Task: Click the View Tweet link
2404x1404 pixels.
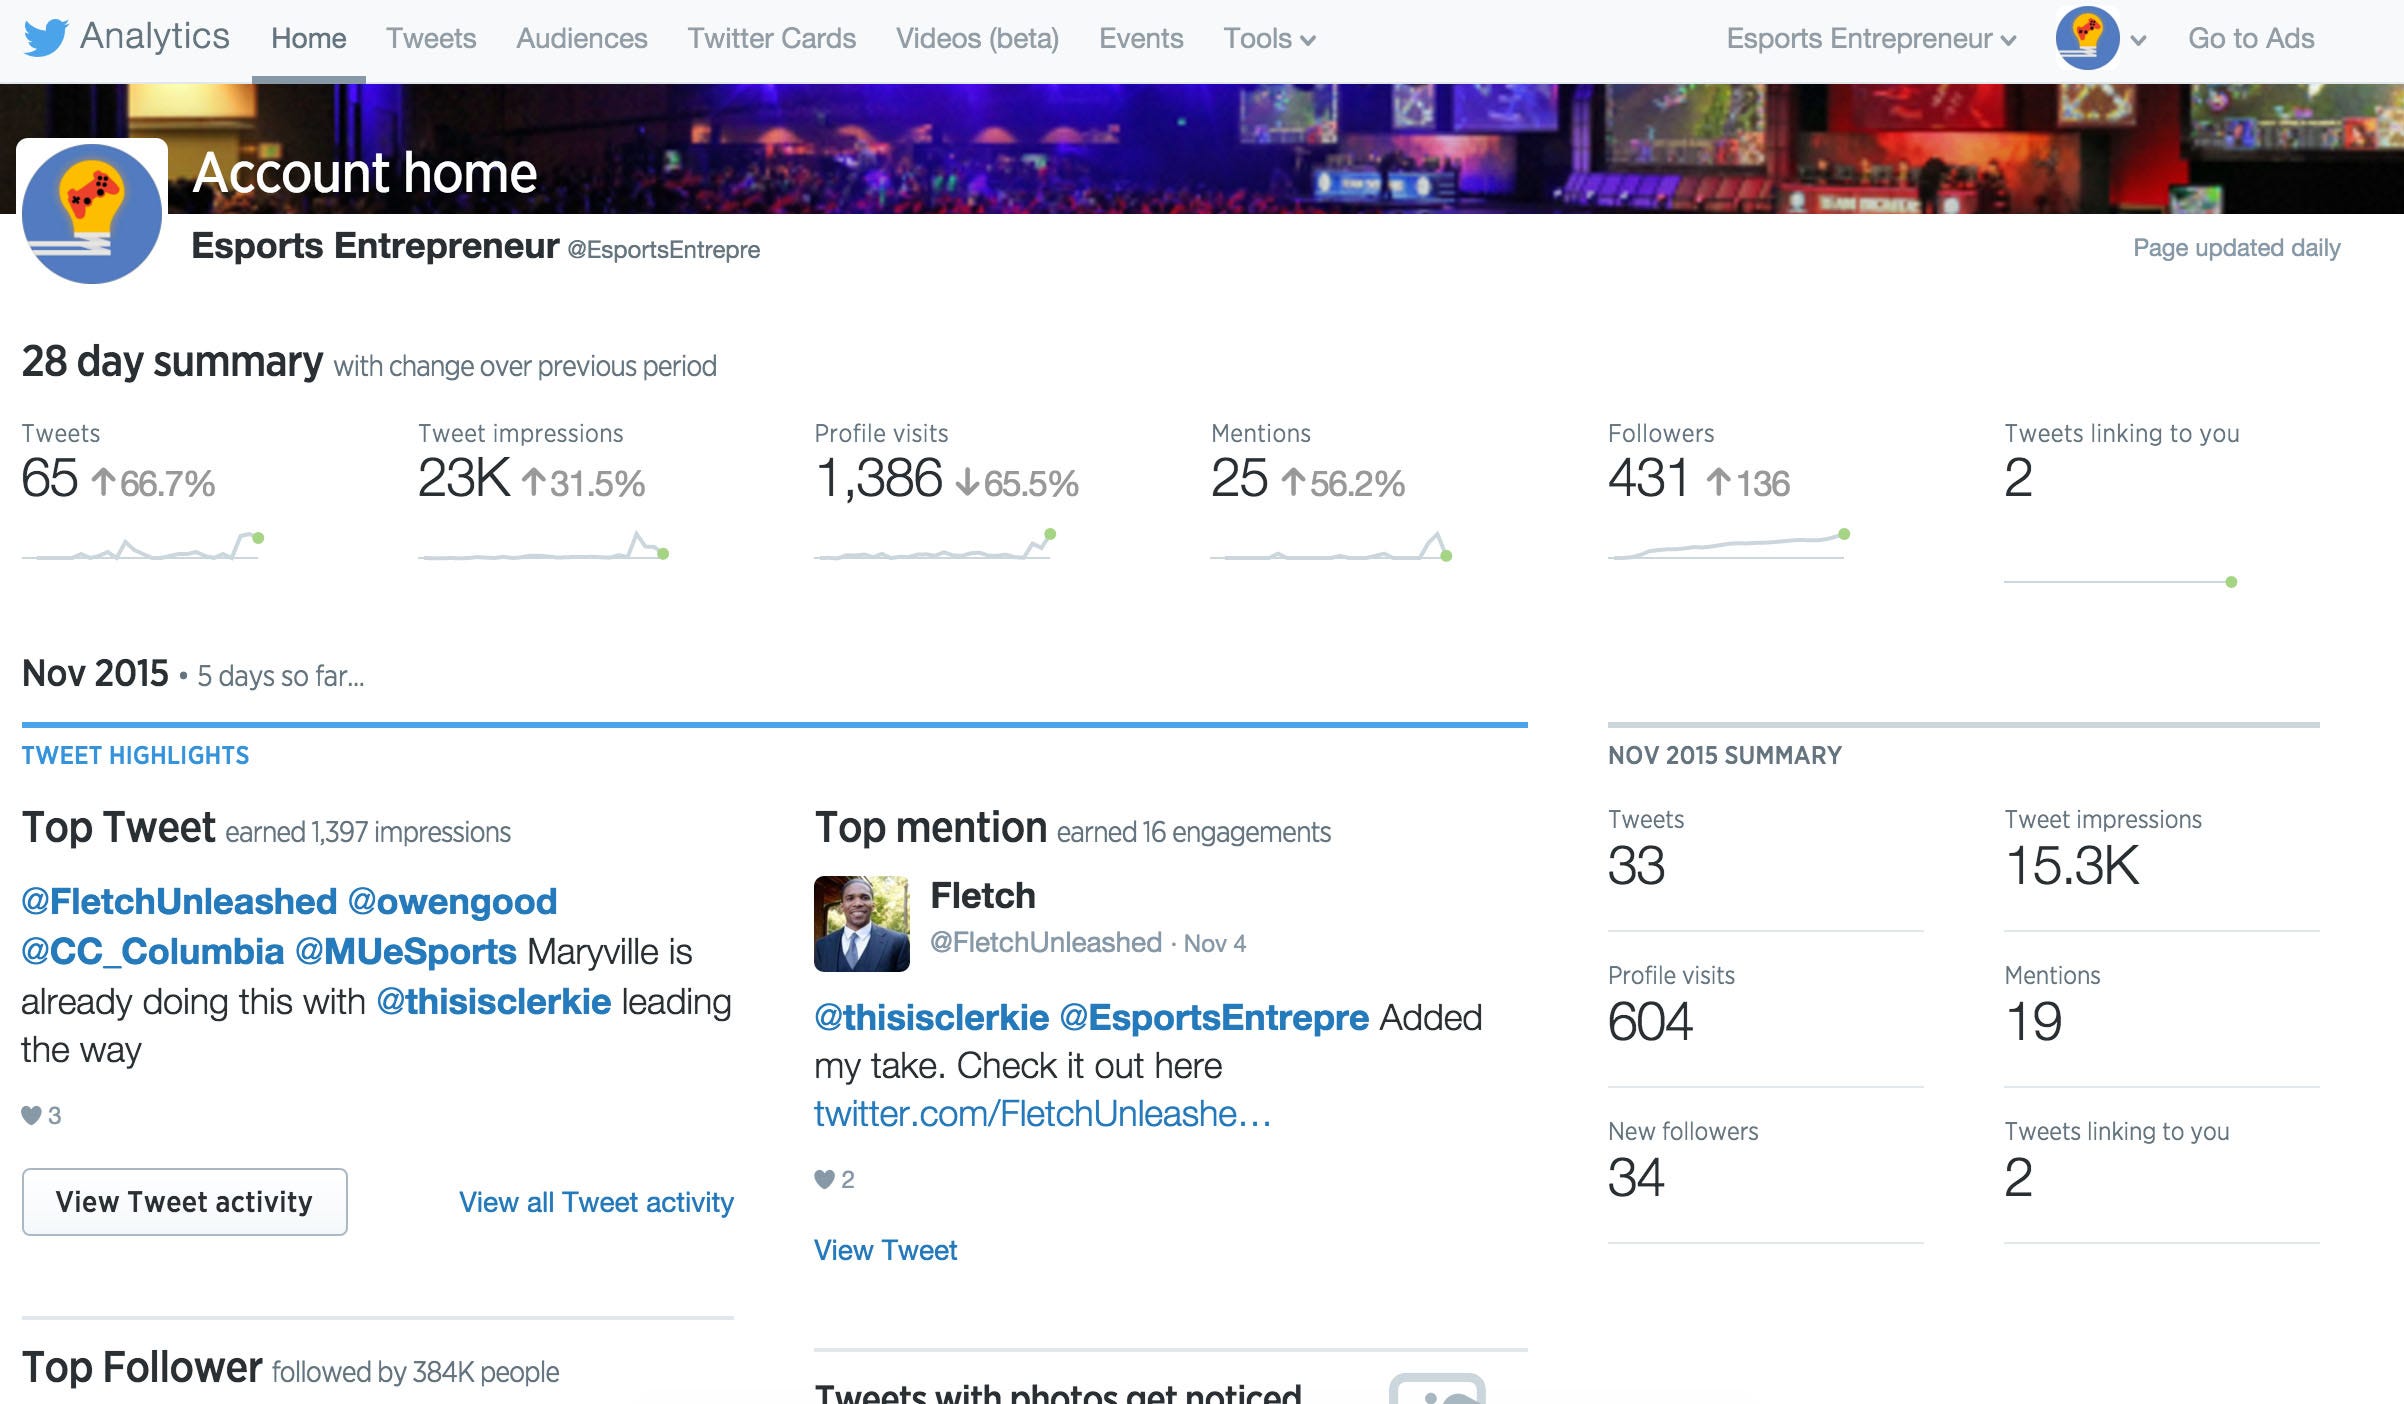Action: pos(885,1250)
